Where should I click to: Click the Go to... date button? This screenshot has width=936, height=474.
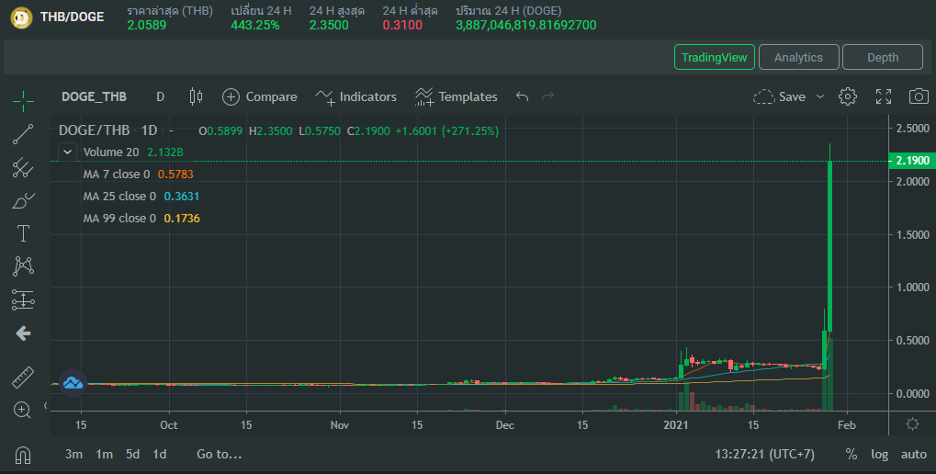coord(219,454)
